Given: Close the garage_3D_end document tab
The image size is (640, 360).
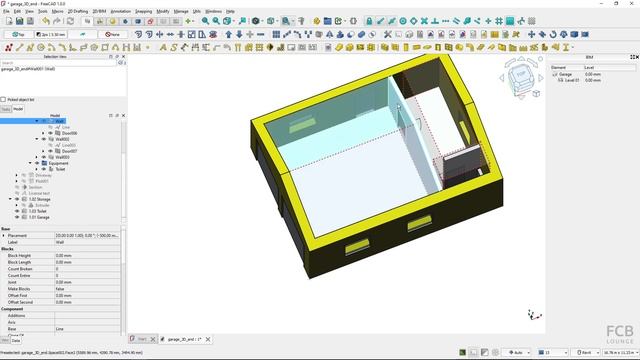Looking at the screenshot, I should coord(208,339).
